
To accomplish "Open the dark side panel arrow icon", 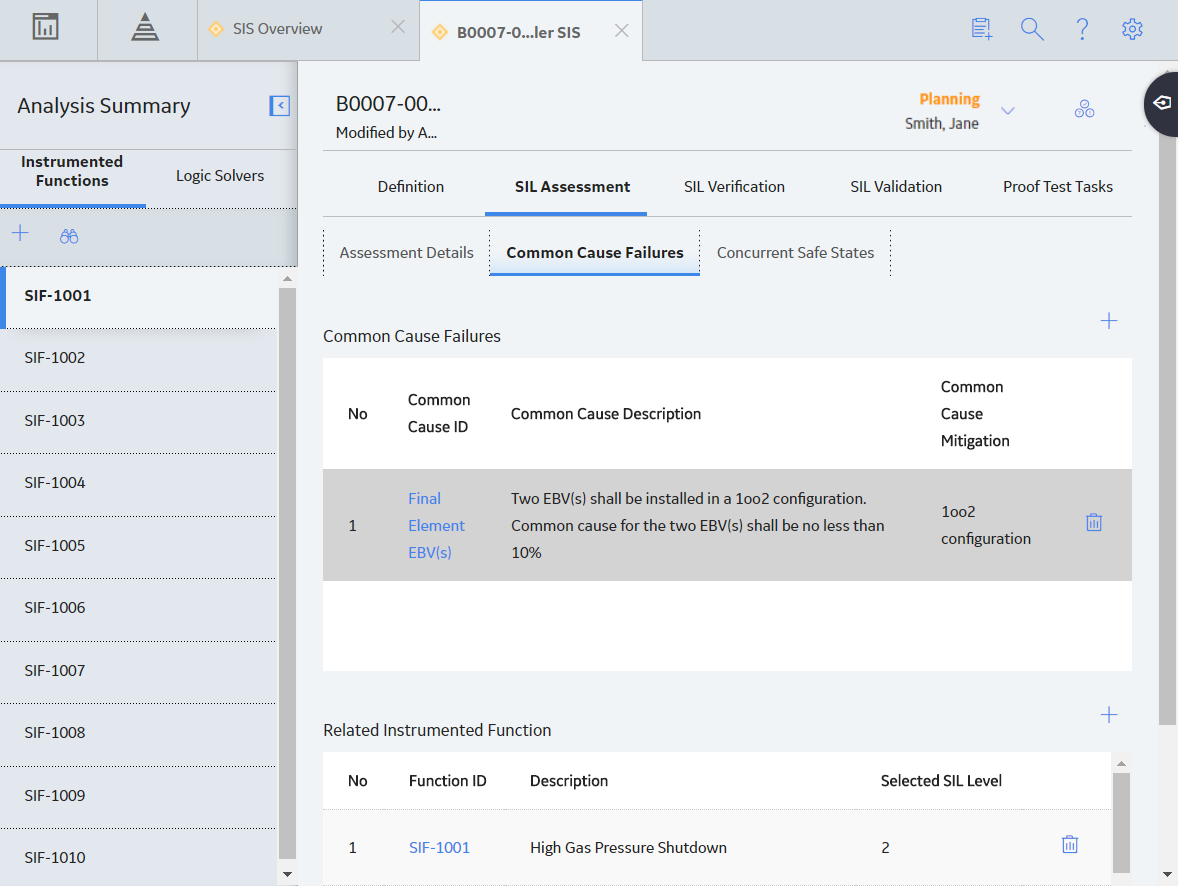I will 1161,103.
